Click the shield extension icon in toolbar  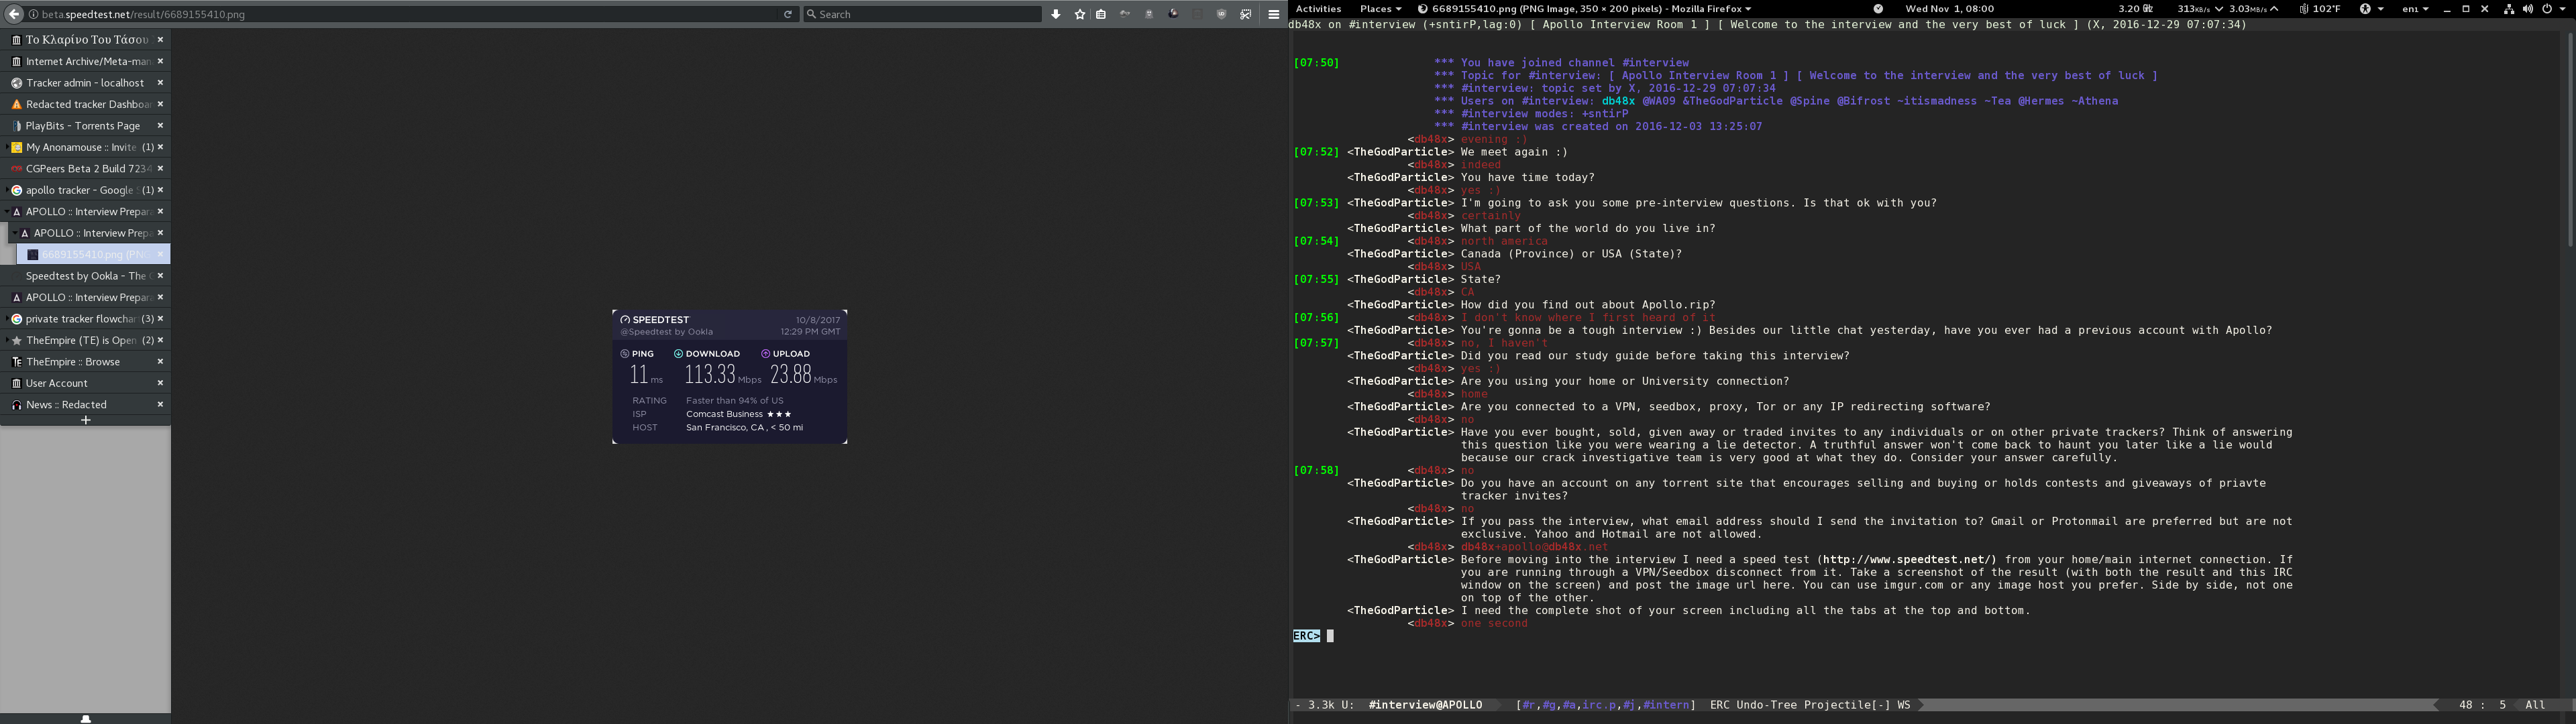1221,14
